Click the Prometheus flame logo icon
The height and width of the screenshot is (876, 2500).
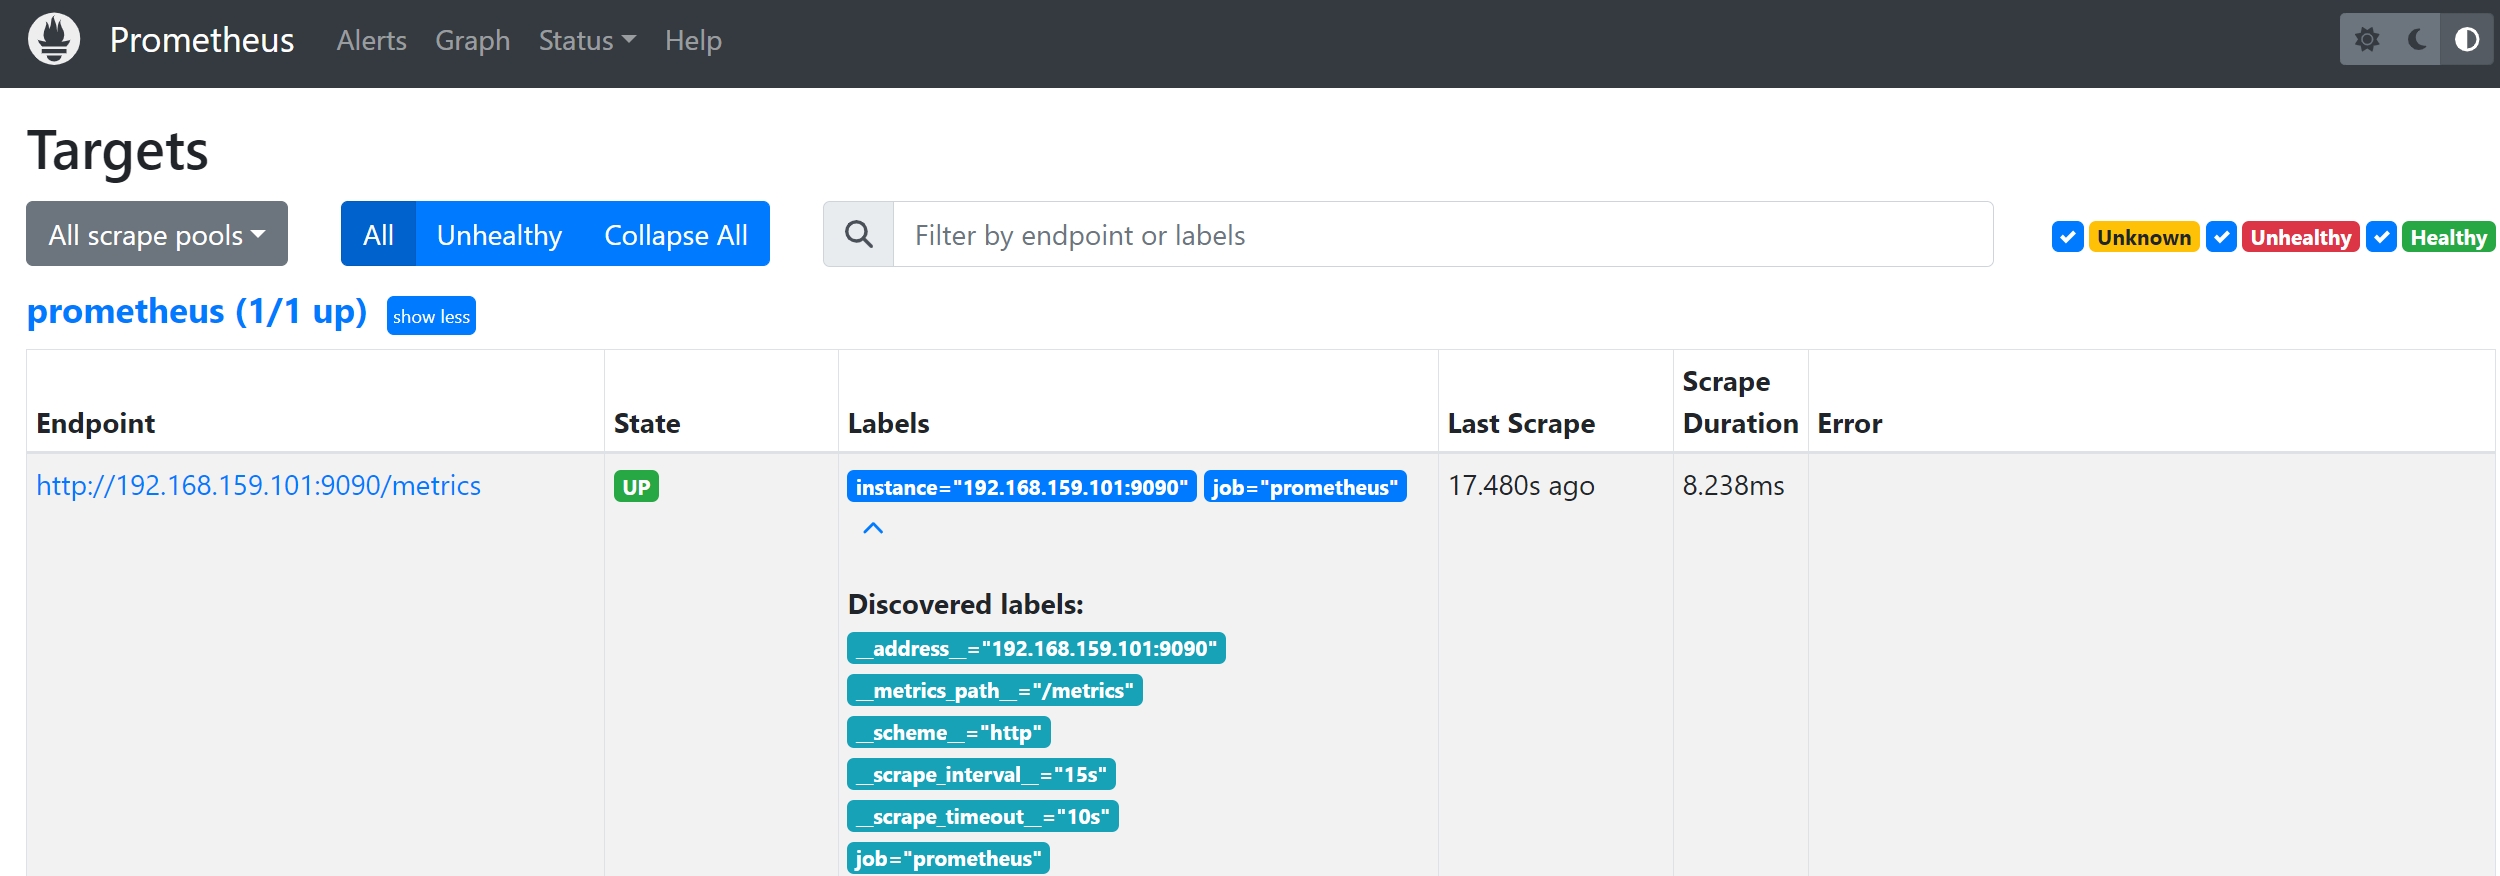pyautogui.click(x=54, y=40)
